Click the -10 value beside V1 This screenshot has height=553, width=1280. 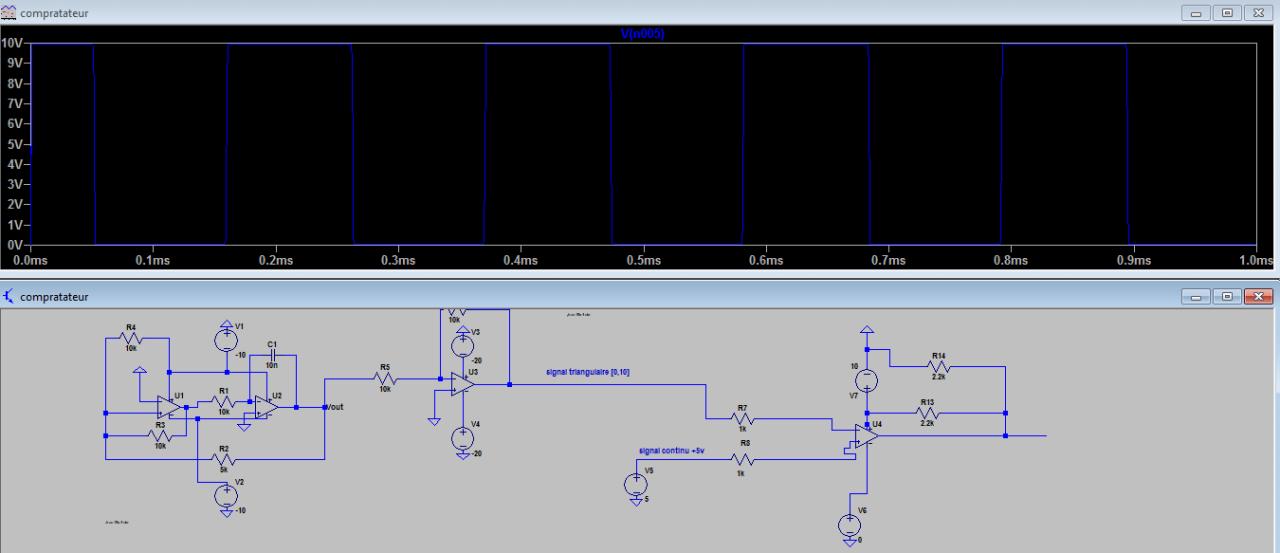click(240, 355)
